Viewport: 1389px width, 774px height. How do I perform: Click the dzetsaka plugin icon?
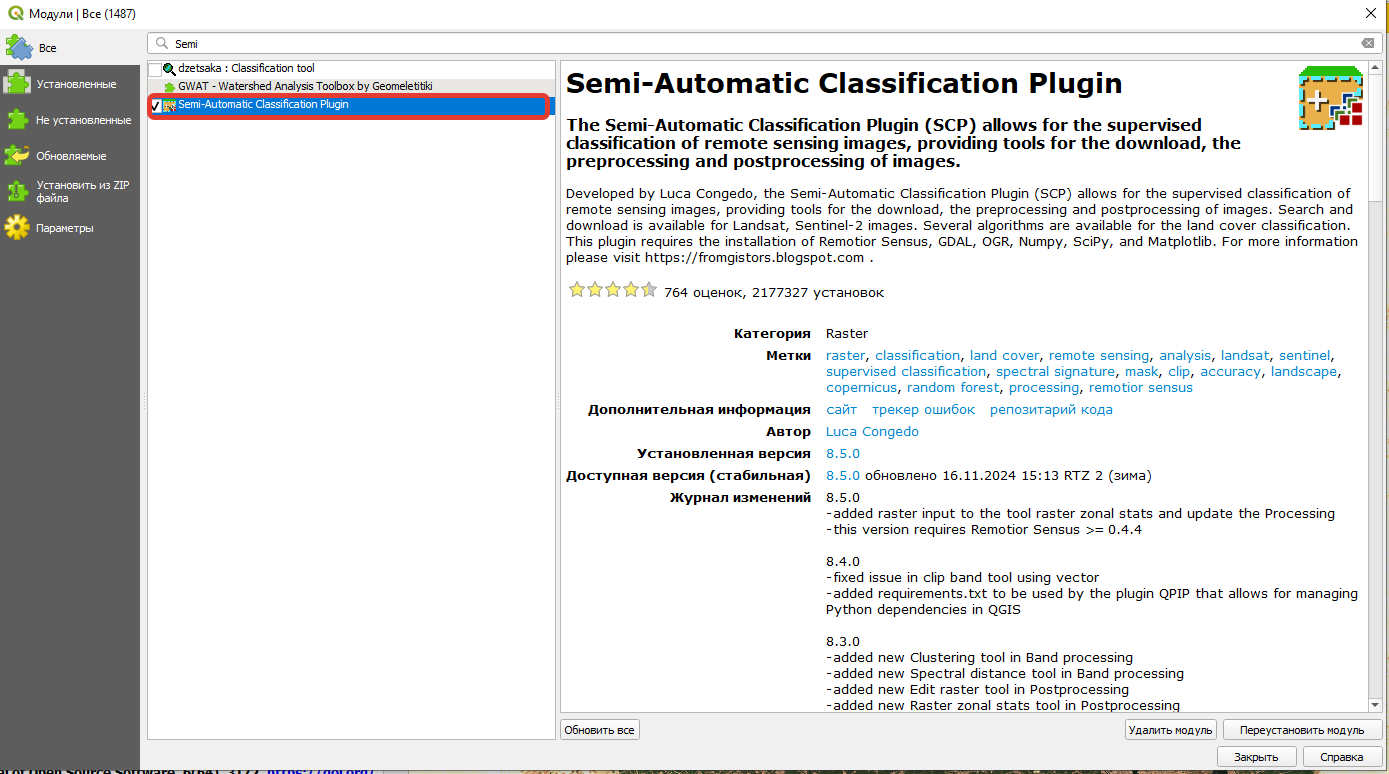[170, 69]
